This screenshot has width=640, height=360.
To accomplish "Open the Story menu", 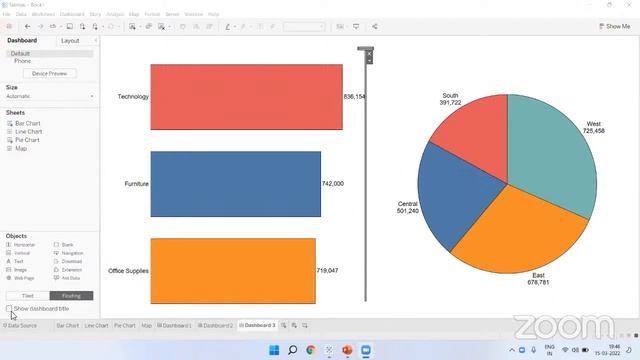I will tap(95, 14).
